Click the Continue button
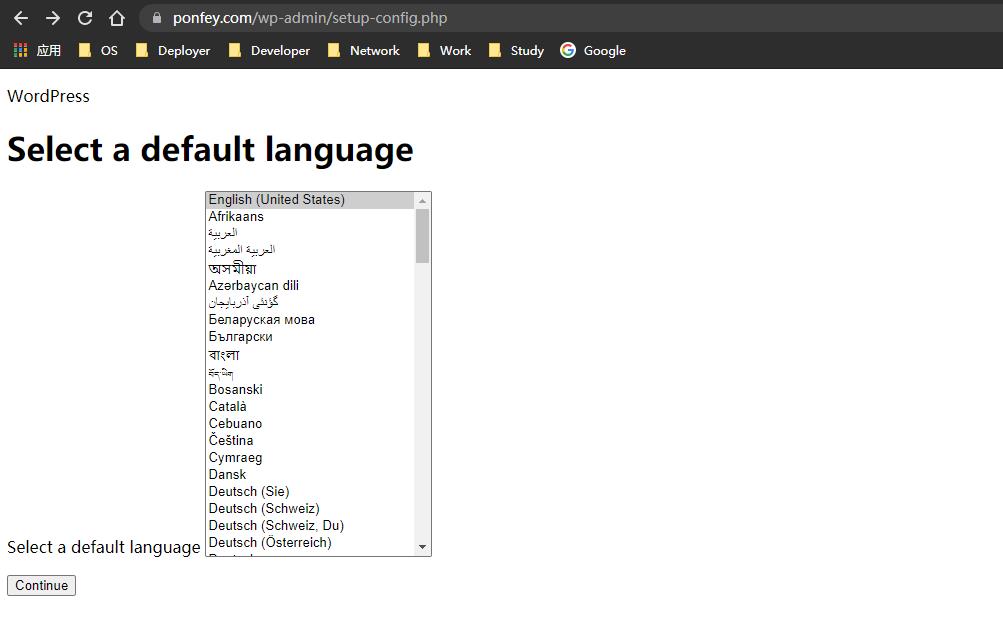This screenshot has width=1003, height=620. [42, 585]
